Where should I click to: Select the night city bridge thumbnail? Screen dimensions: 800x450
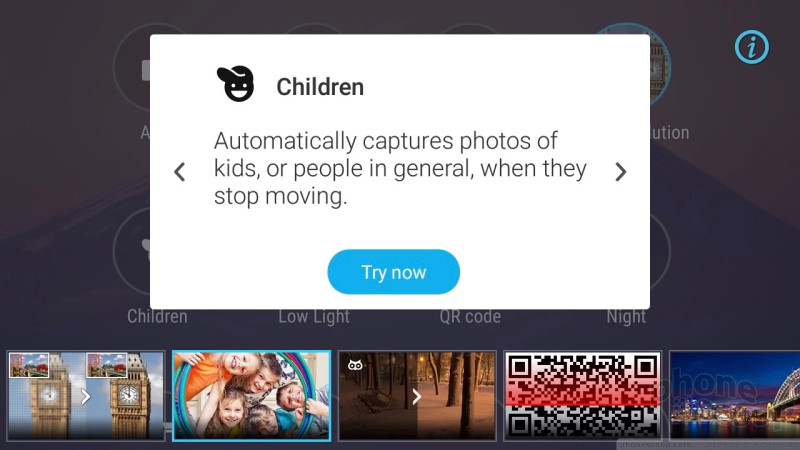[735, 395]
